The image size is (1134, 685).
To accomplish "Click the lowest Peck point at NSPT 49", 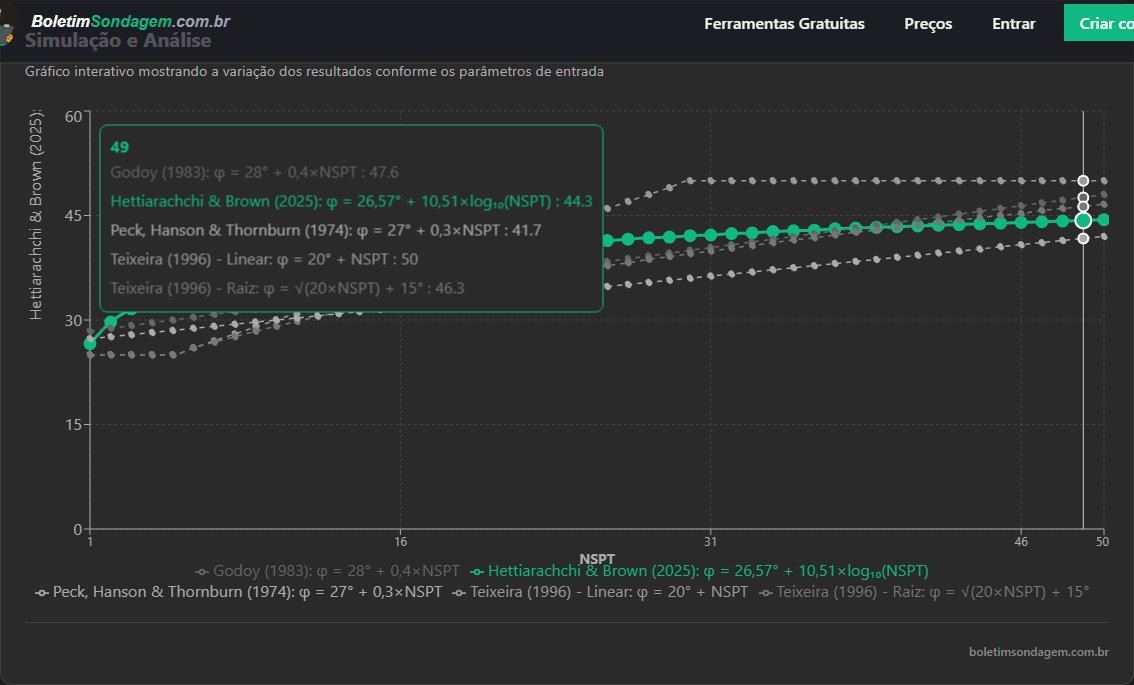I will 1083,238.
